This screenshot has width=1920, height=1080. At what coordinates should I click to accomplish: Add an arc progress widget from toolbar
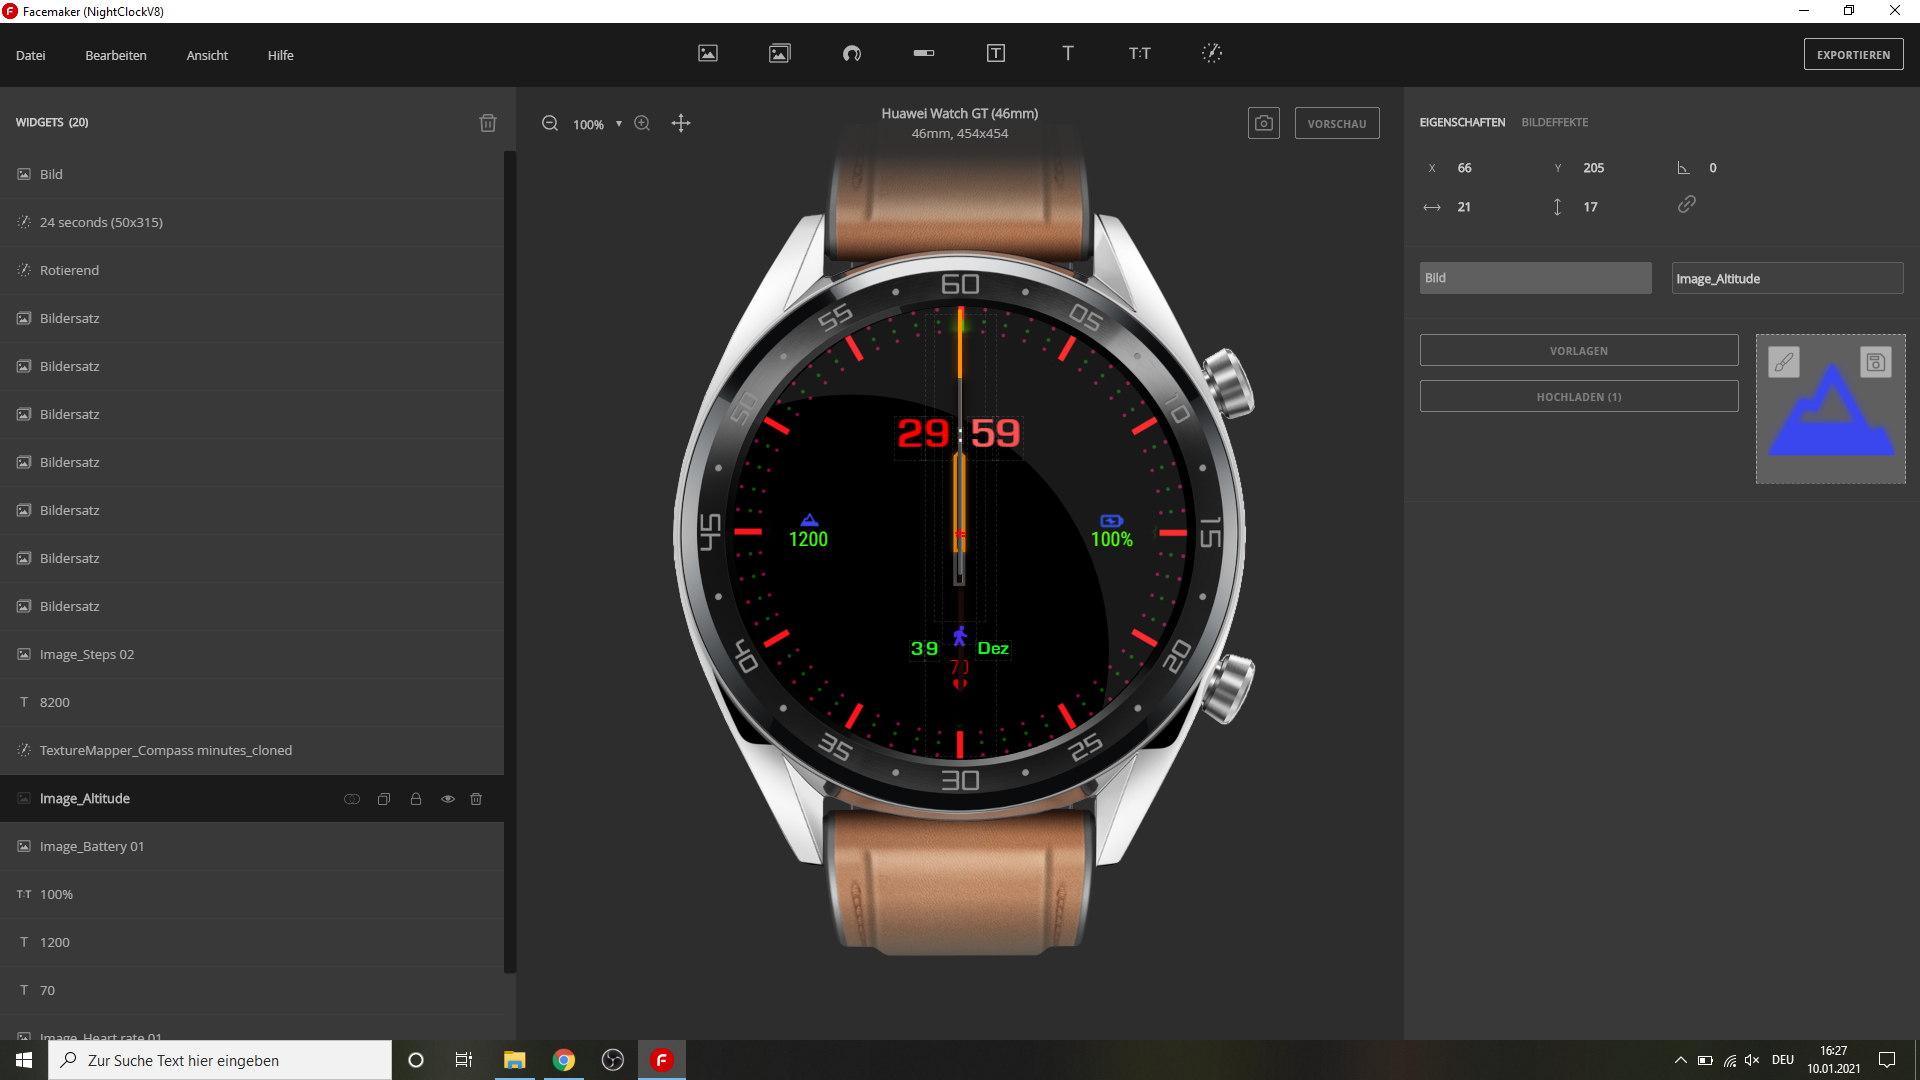tap(852, 53)
